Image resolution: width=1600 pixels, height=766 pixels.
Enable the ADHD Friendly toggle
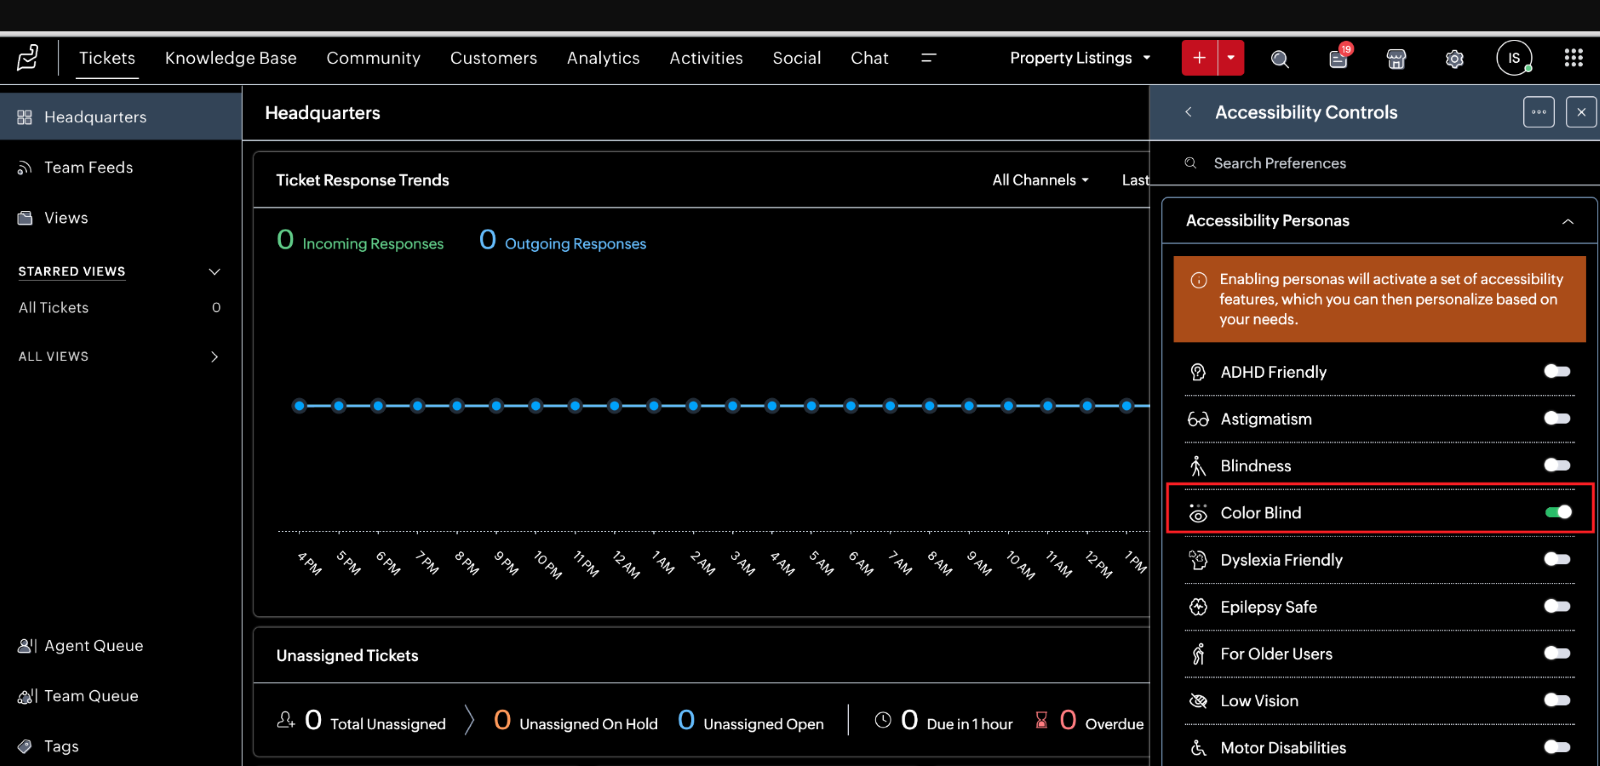(x=1557, y=371)
